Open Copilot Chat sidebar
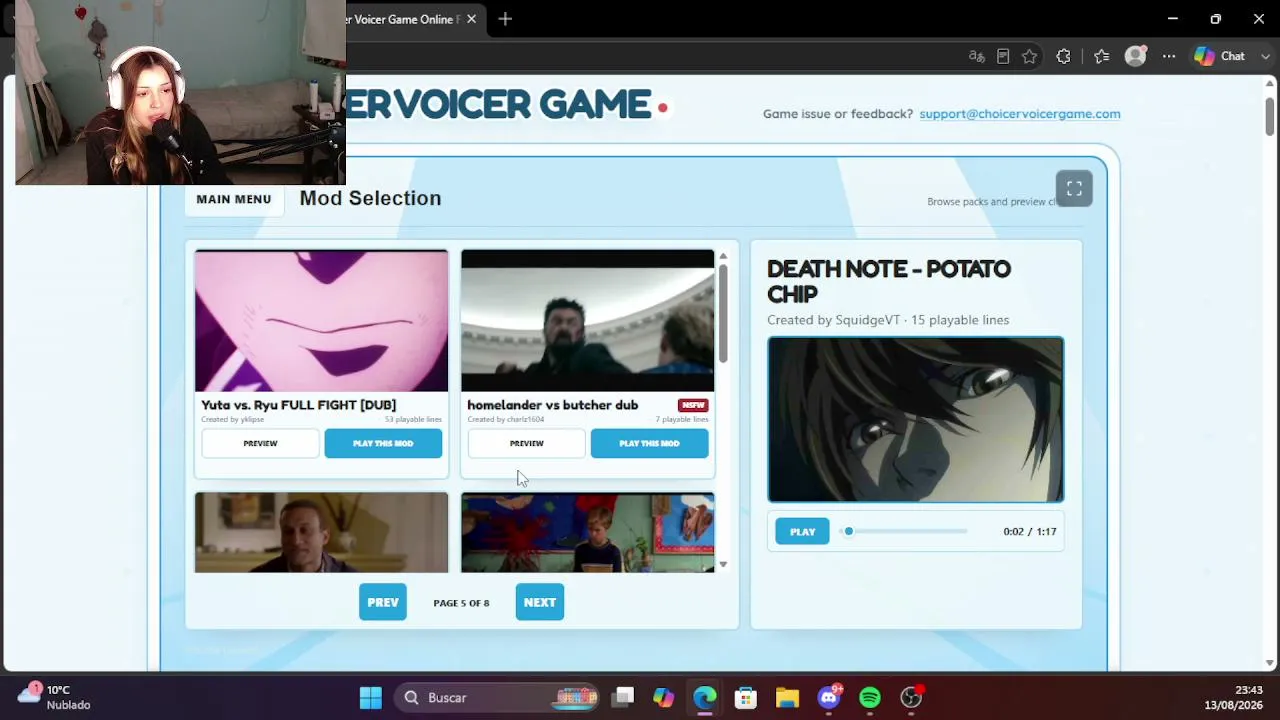The width and height of the screenshot is (1280, 720). pos(1219,56)
